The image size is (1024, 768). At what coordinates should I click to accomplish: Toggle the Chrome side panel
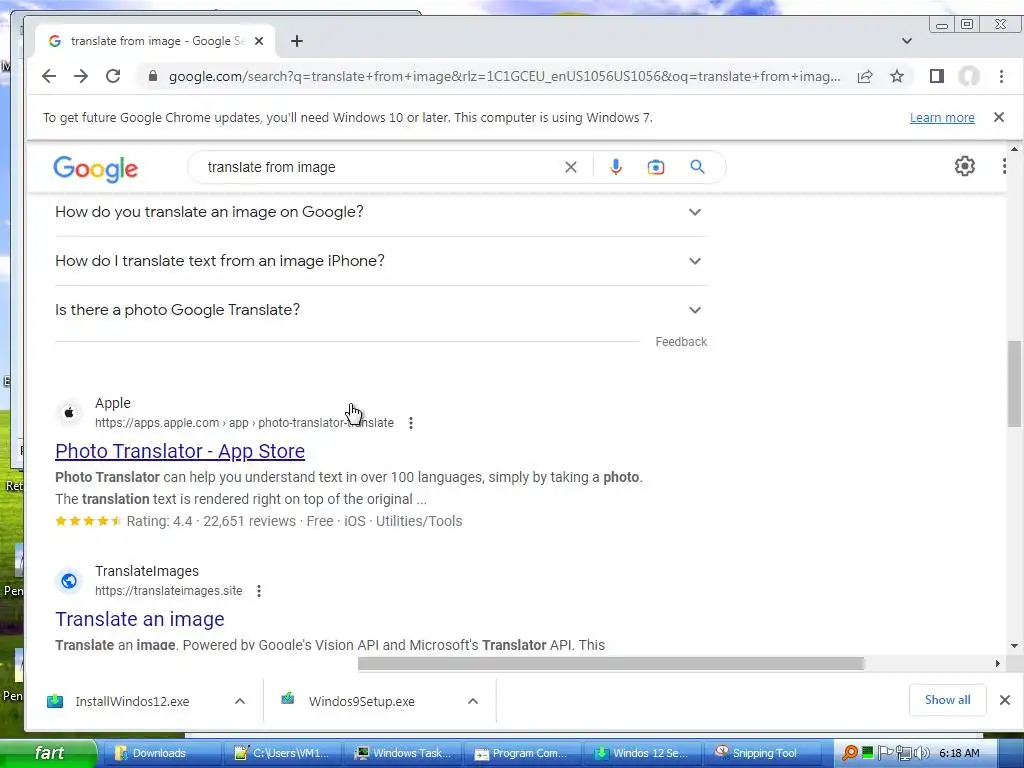click(936, 76)
